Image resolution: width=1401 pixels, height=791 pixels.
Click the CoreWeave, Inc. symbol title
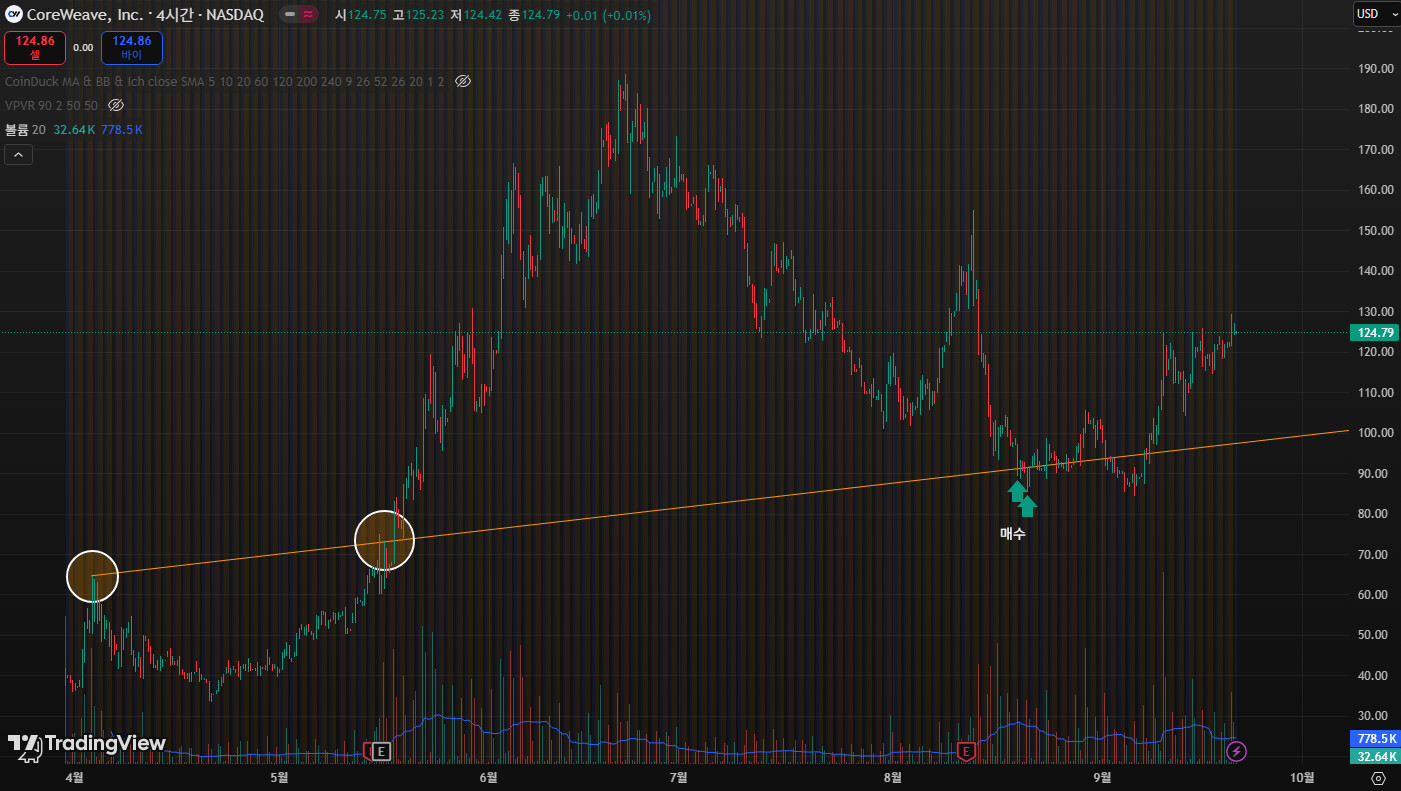(x=85, y=15)
